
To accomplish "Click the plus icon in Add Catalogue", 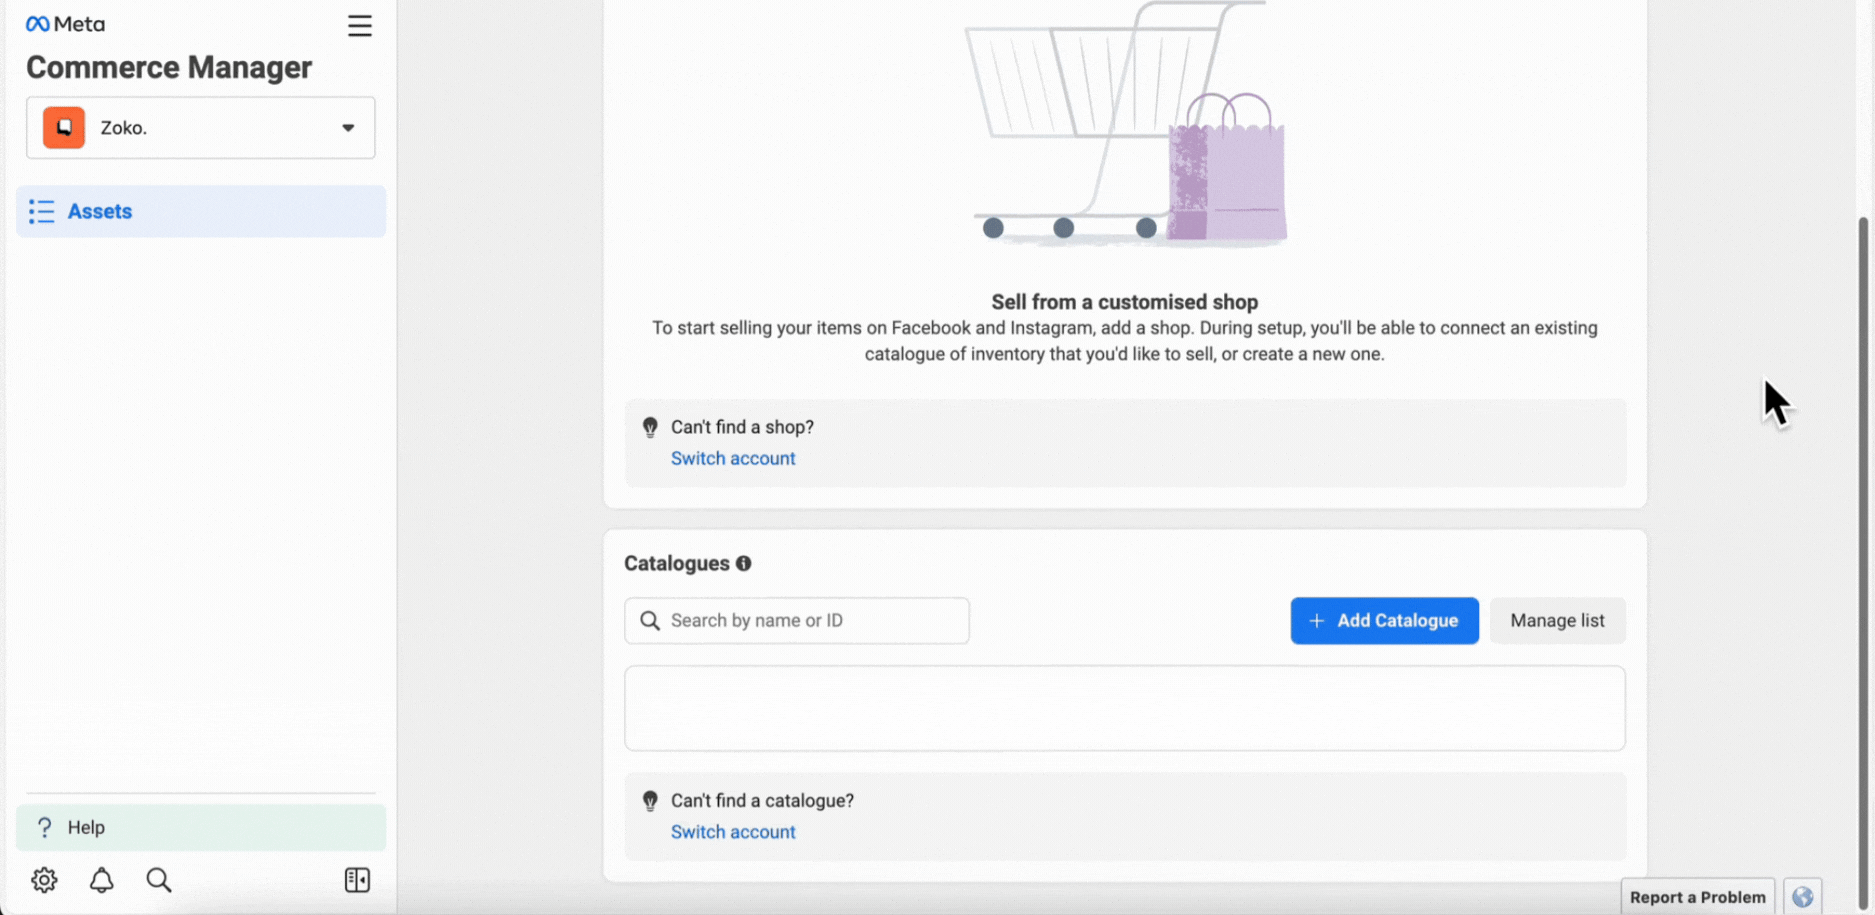I will 1317,621.
